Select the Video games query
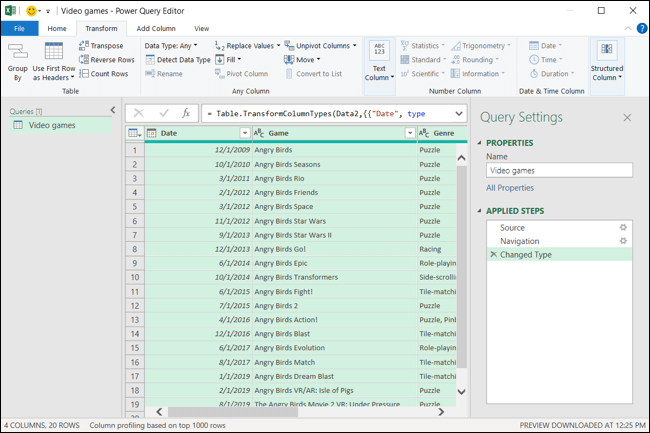Screen dimensions: 650x433 click(61, 125)
